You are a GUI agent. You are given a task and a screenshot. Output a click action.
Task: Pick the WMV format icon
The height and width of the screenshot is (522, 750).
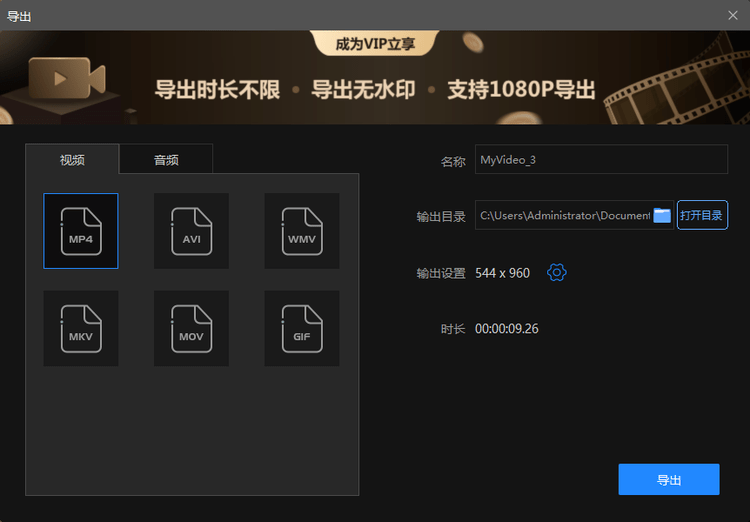tap(301, 231)
